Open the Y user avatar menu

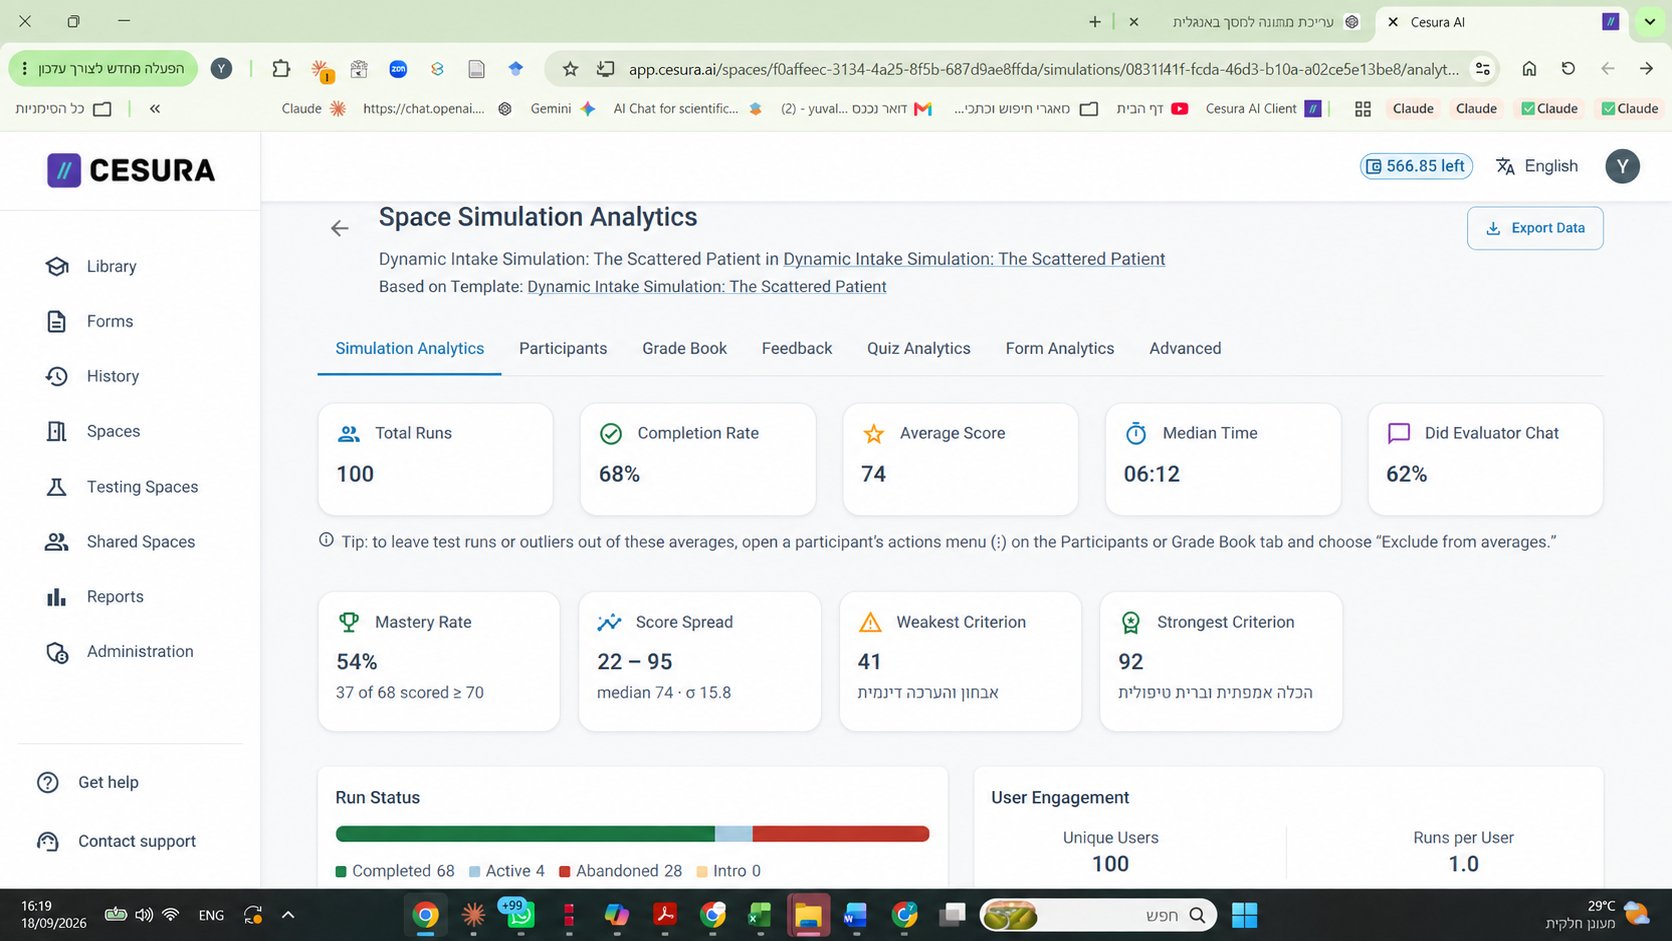tap(1622, 166)
